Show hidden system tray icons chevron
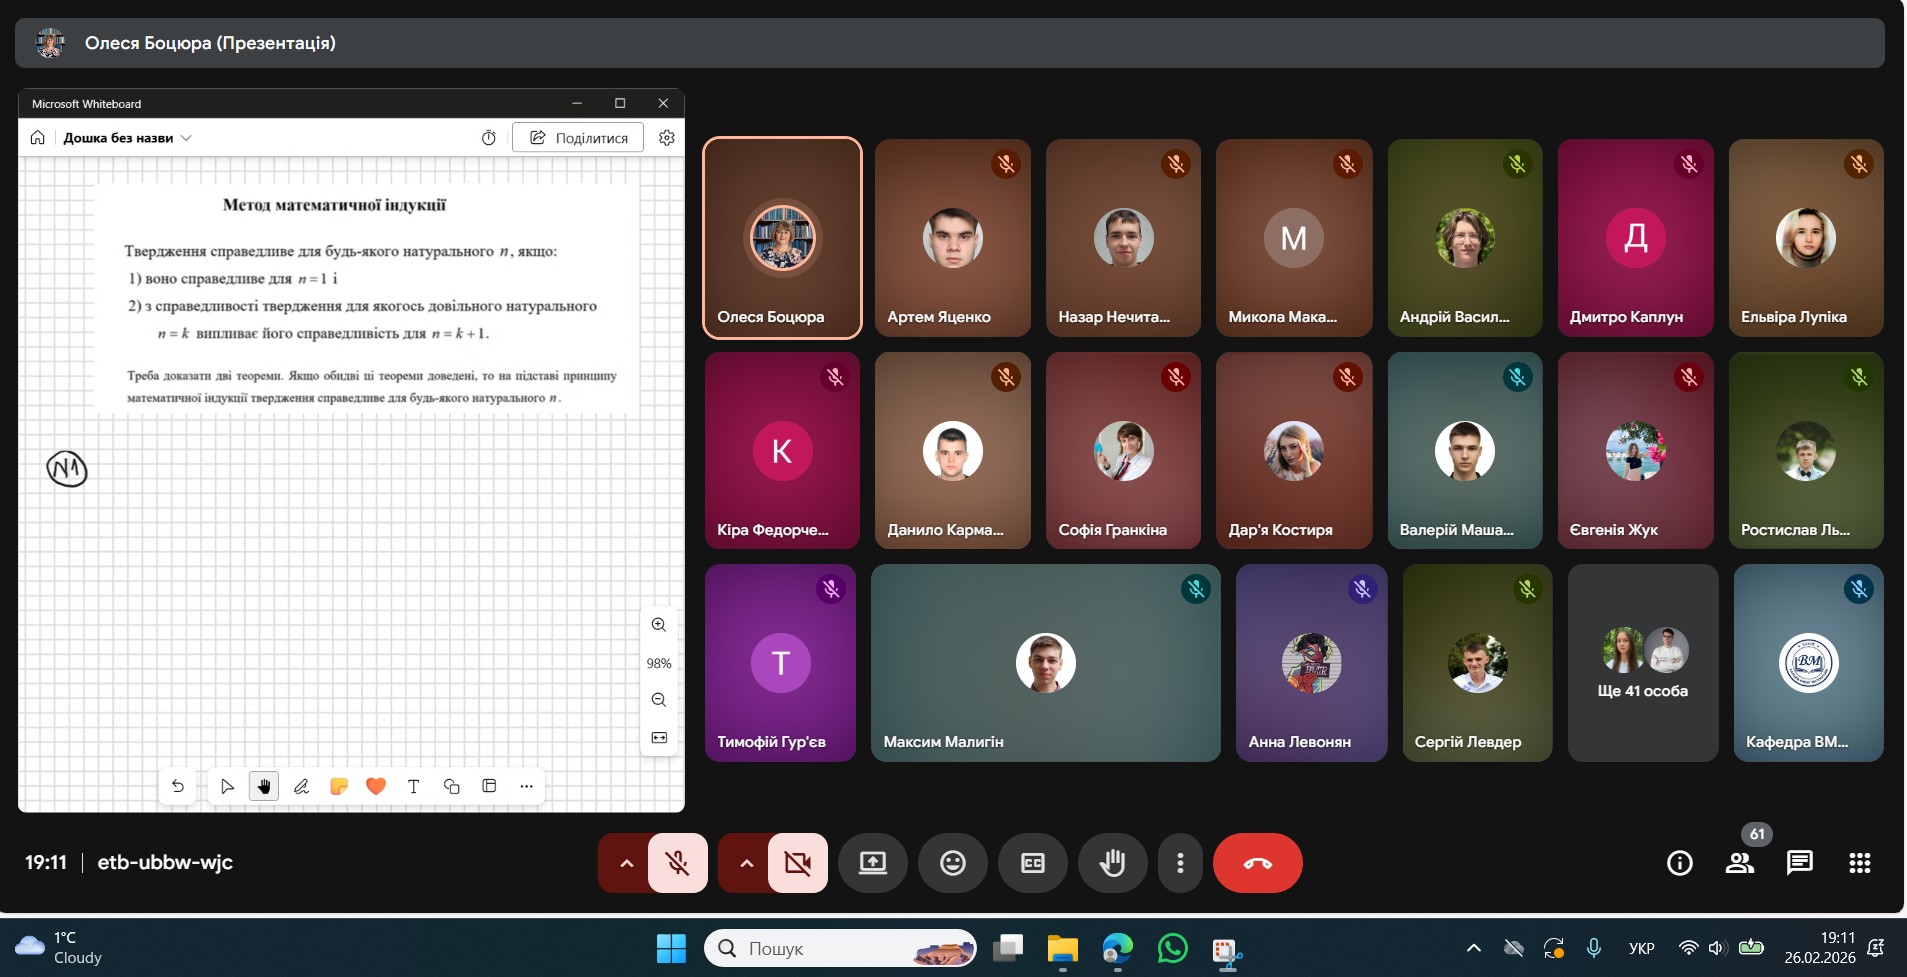The image size is (1907, 977). tap(1473, 948)
